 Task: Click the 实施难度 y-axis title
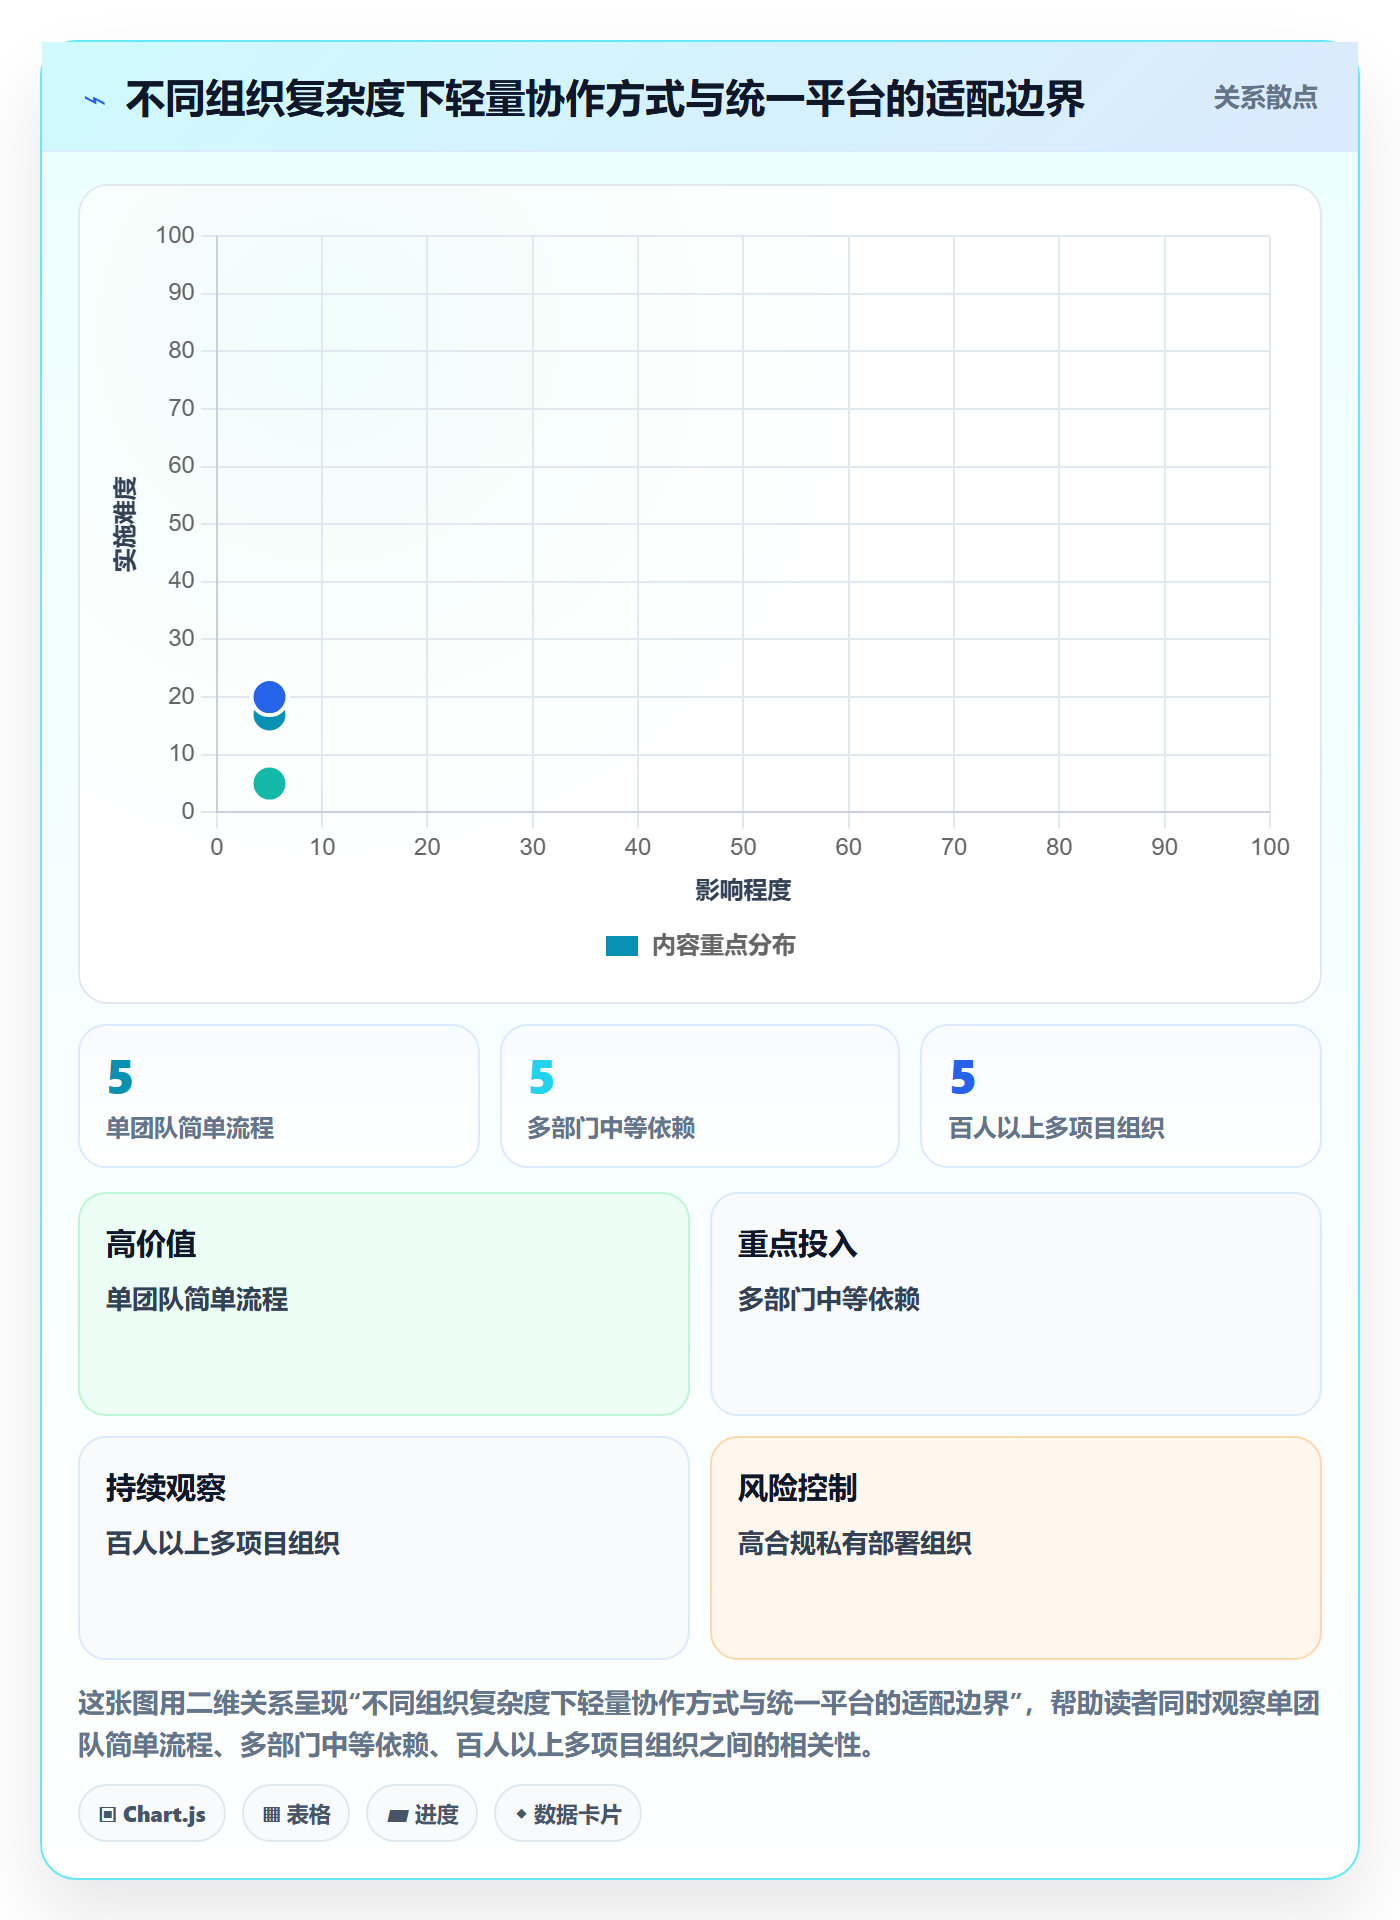coord(125,524)
